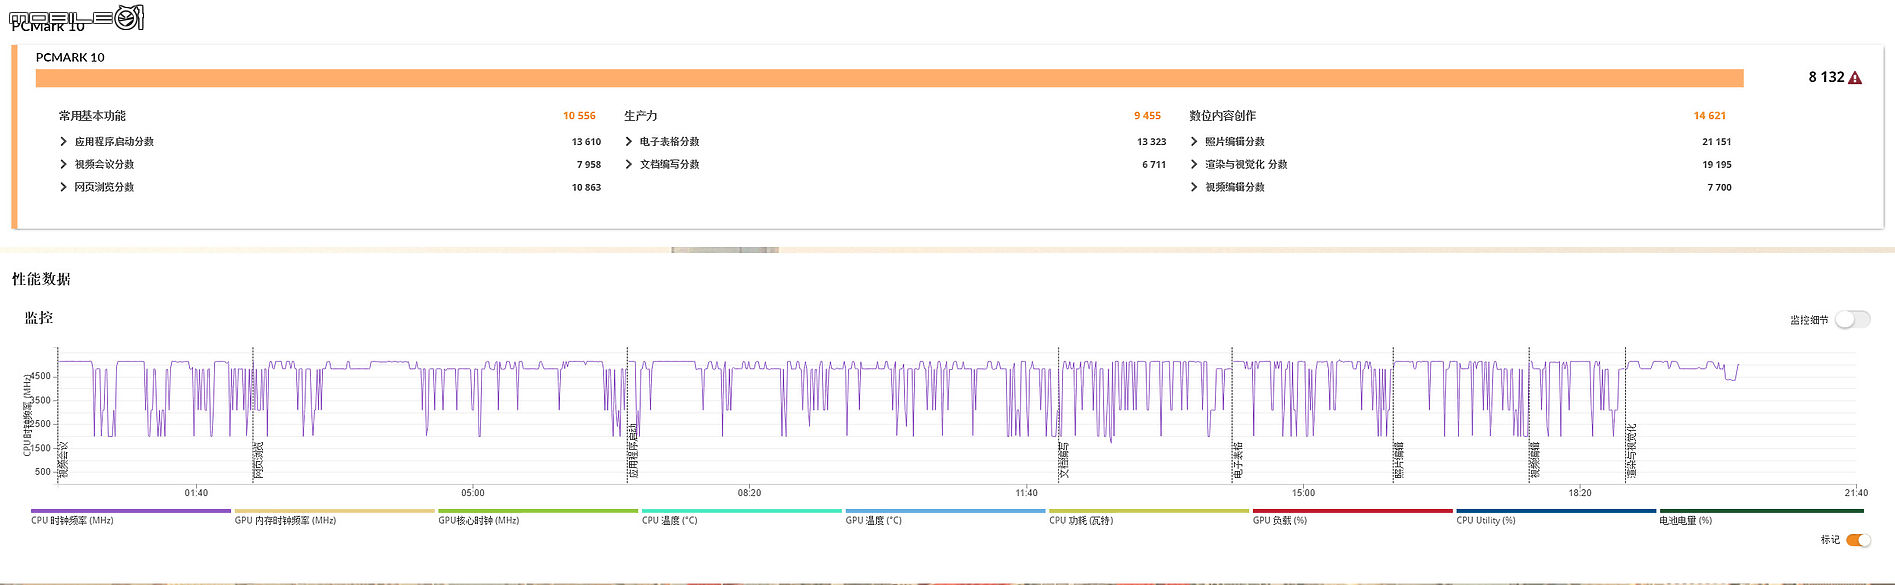Screen dimensions: 1895x585
Task: Toggle CPU 功耗 (瓦特) legend
Action: tap(1149, 516)
